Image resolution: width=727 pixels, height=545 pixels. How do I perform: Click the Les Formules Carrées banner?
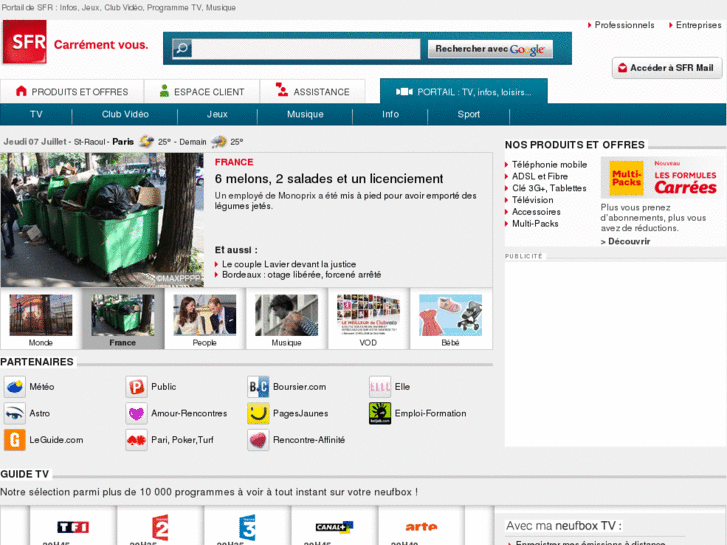point(685,179)
